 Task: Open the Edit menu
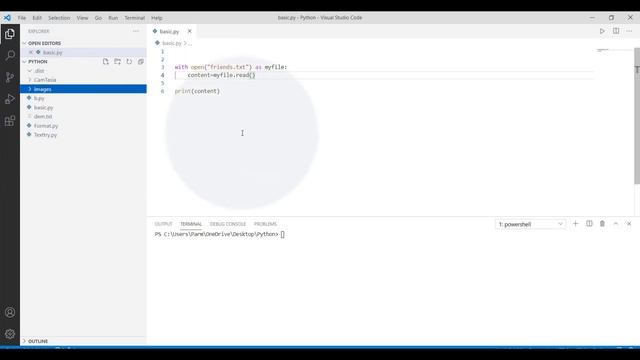pos(37,18)
